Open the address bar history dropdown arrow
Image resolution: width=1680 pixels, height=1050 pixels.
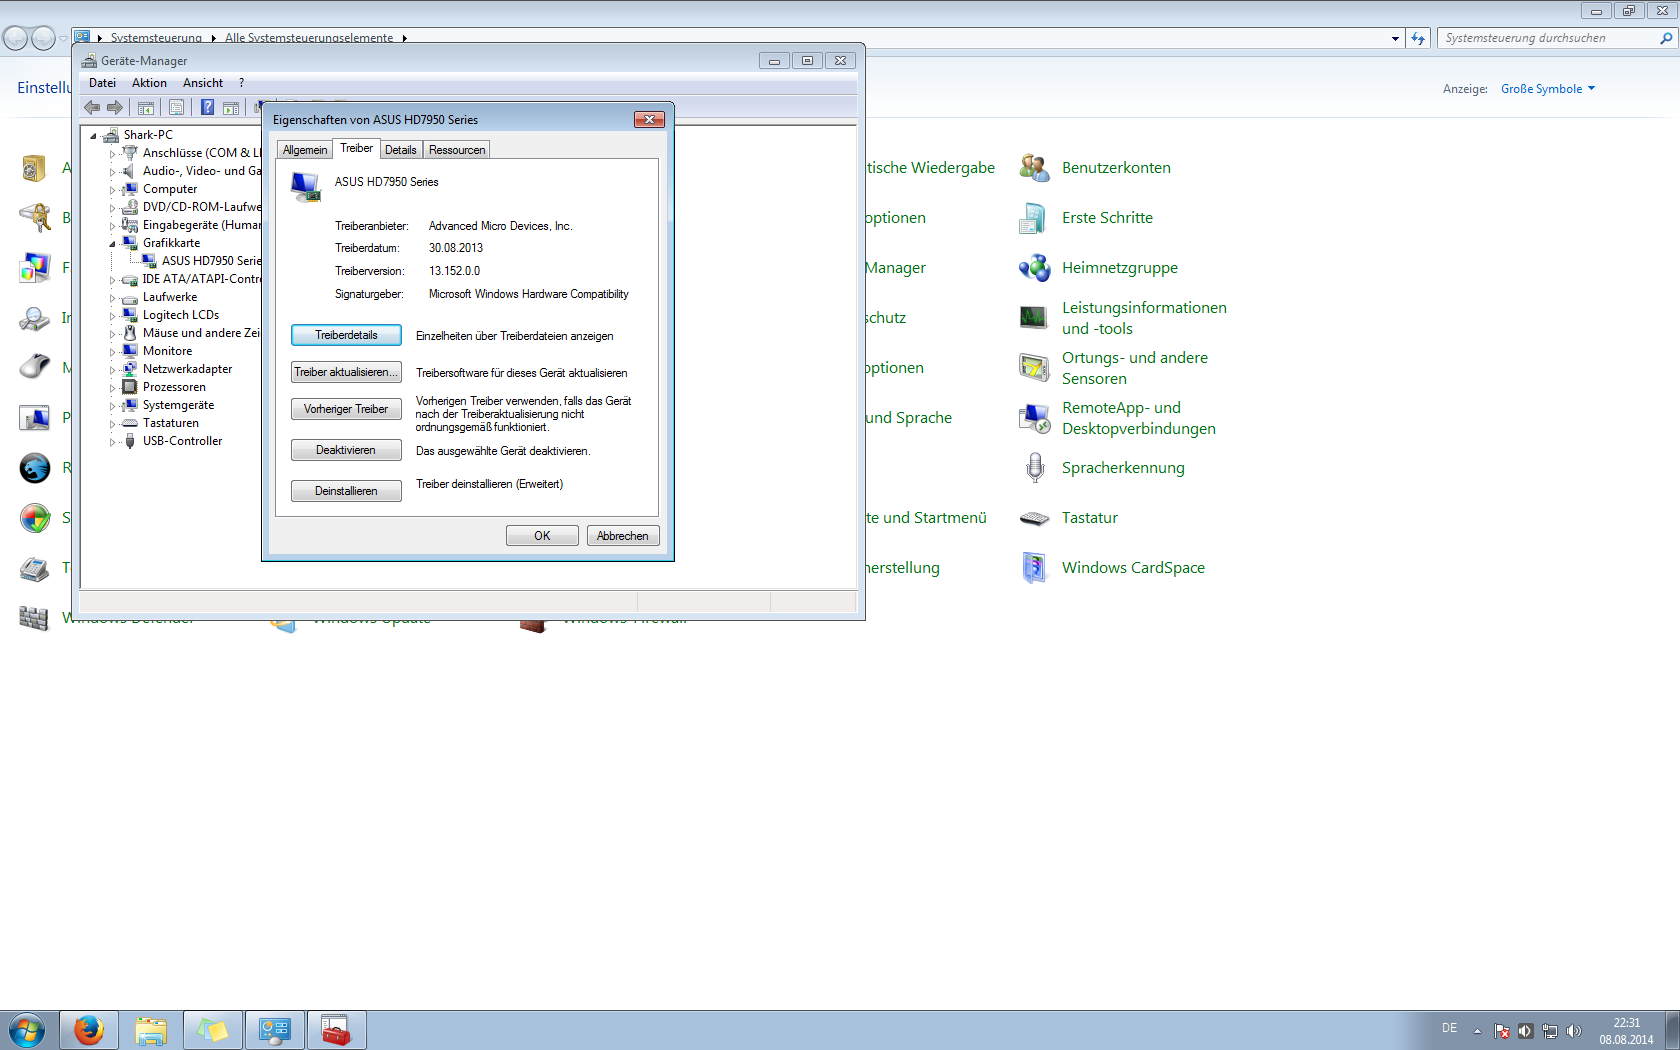(1395, 38)
